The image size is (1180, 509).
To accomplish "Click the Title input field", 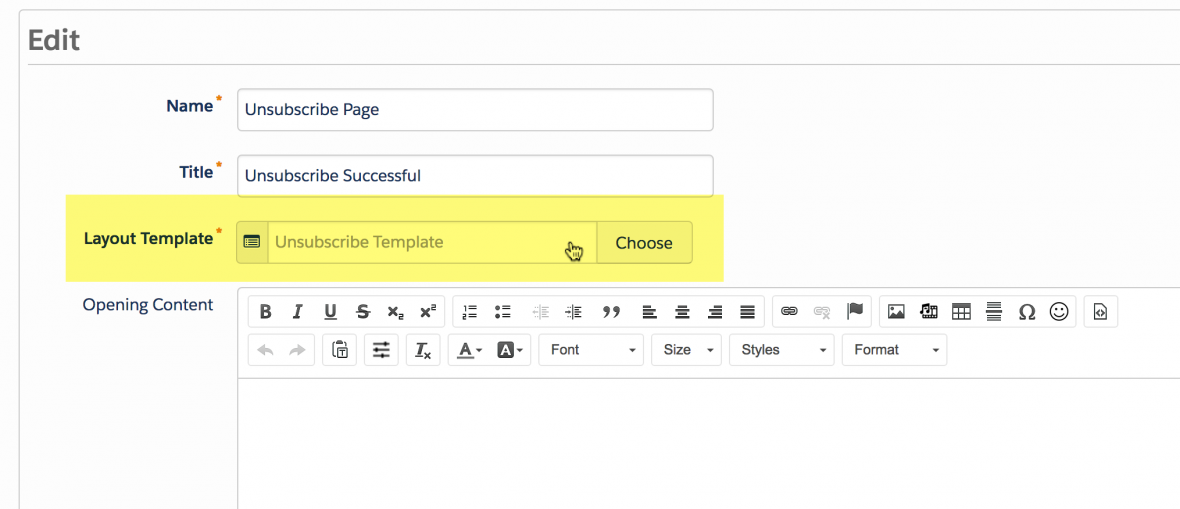I will point(475,176).
